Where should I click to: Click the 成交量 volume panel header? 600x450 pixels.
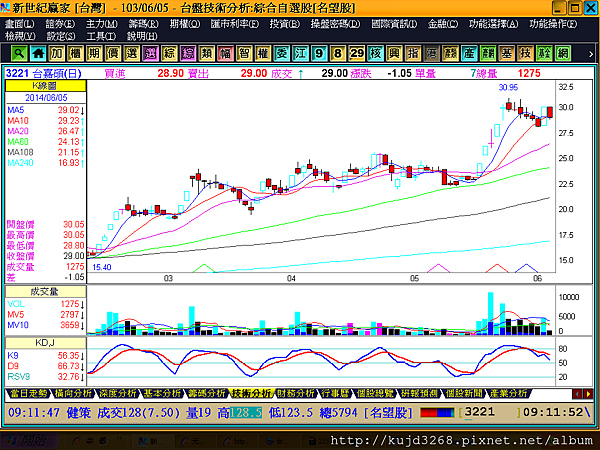[x=46, y=292]
